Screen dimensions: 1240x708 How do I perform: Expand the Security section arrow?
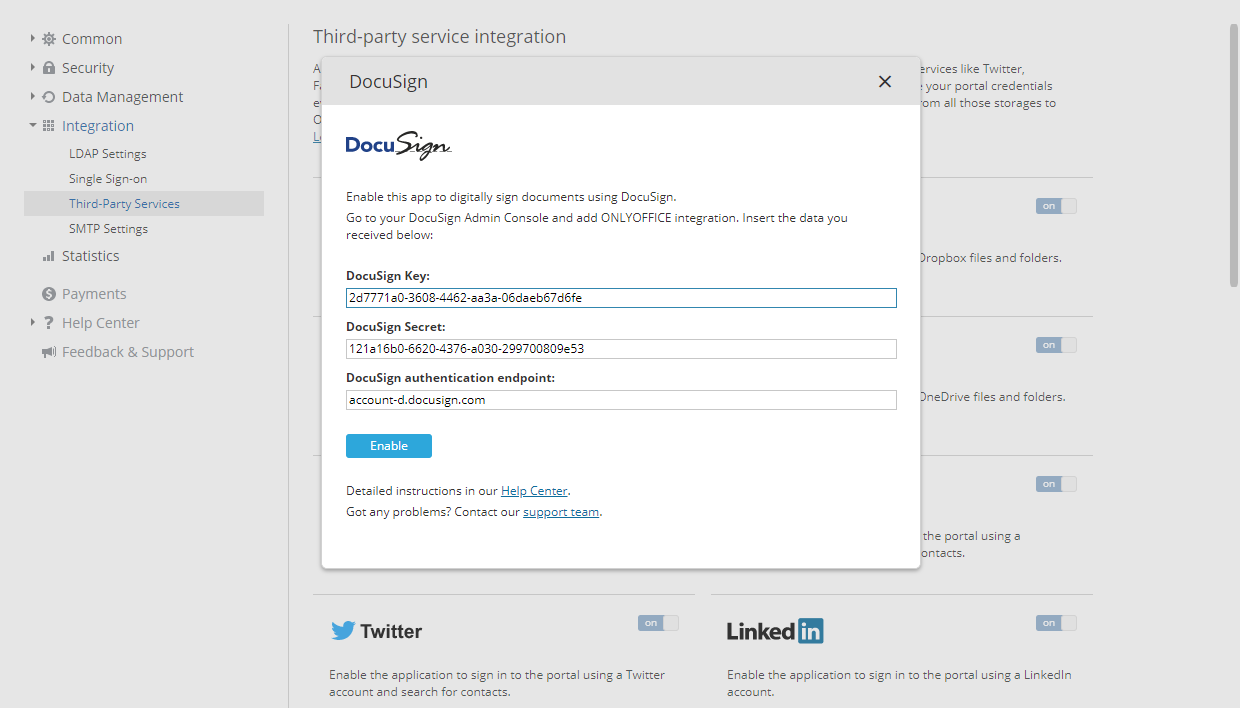pos(33,68)
